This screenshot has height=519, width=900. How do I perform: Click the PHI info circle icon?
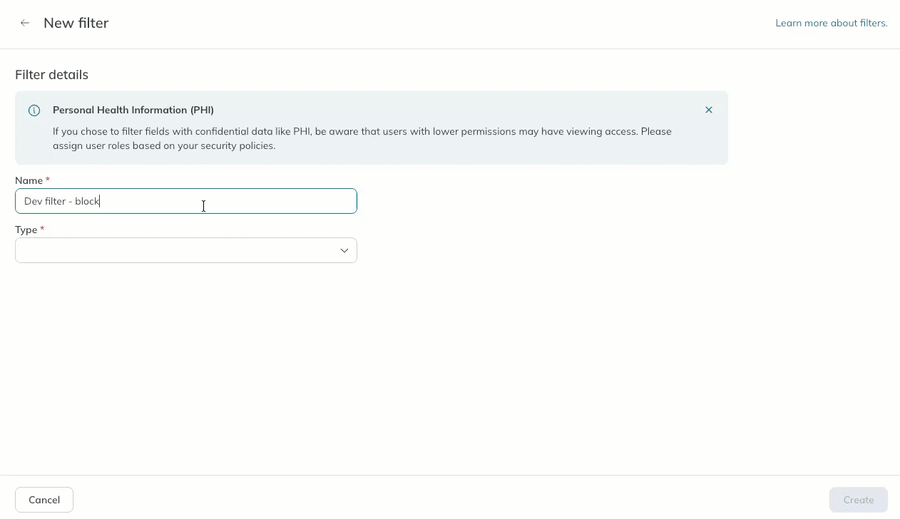(x=34, y=110)
